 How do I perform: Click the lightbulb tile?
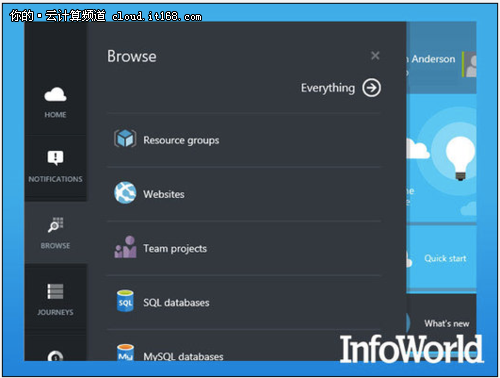(441, 158)
